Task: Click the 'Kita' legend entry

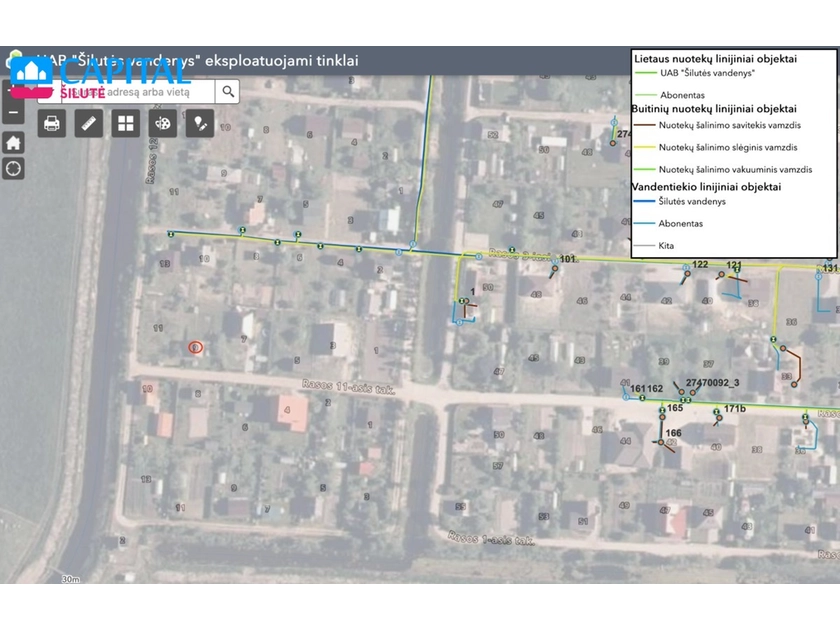Action: (x=666, y=246)
